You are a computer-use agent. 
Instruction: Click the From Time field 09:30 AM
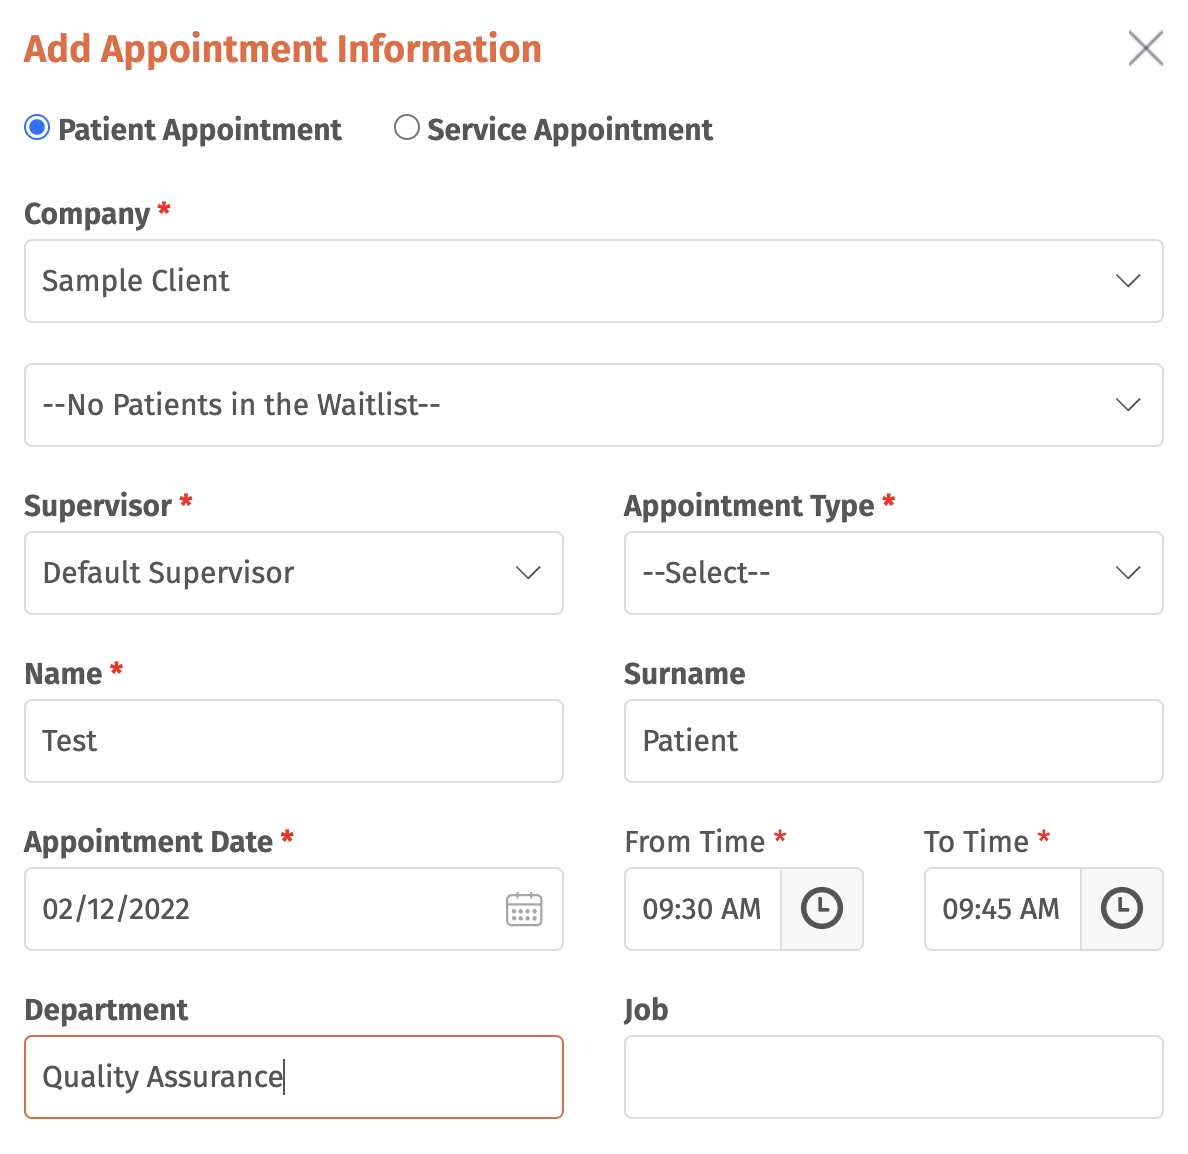pos(703,909)
